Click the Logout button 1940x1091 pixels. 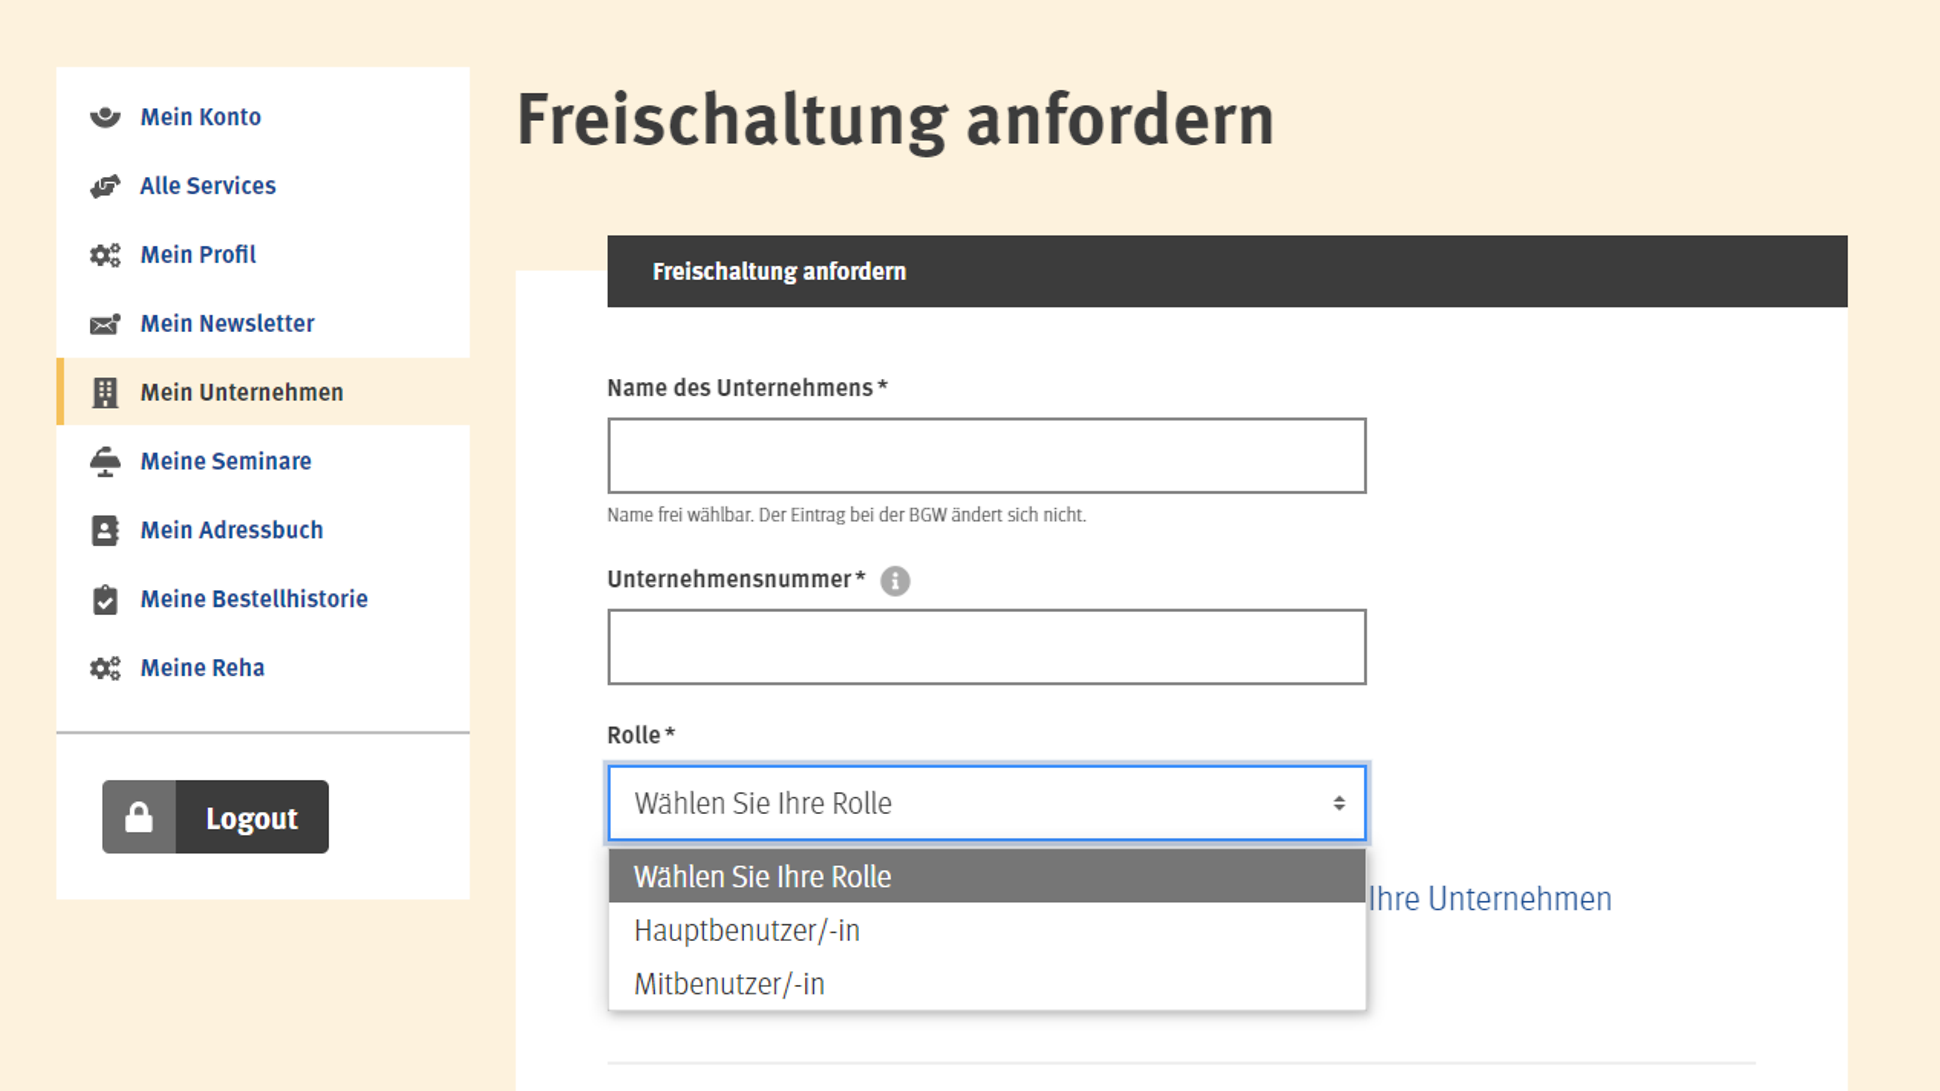click(252, 817)
